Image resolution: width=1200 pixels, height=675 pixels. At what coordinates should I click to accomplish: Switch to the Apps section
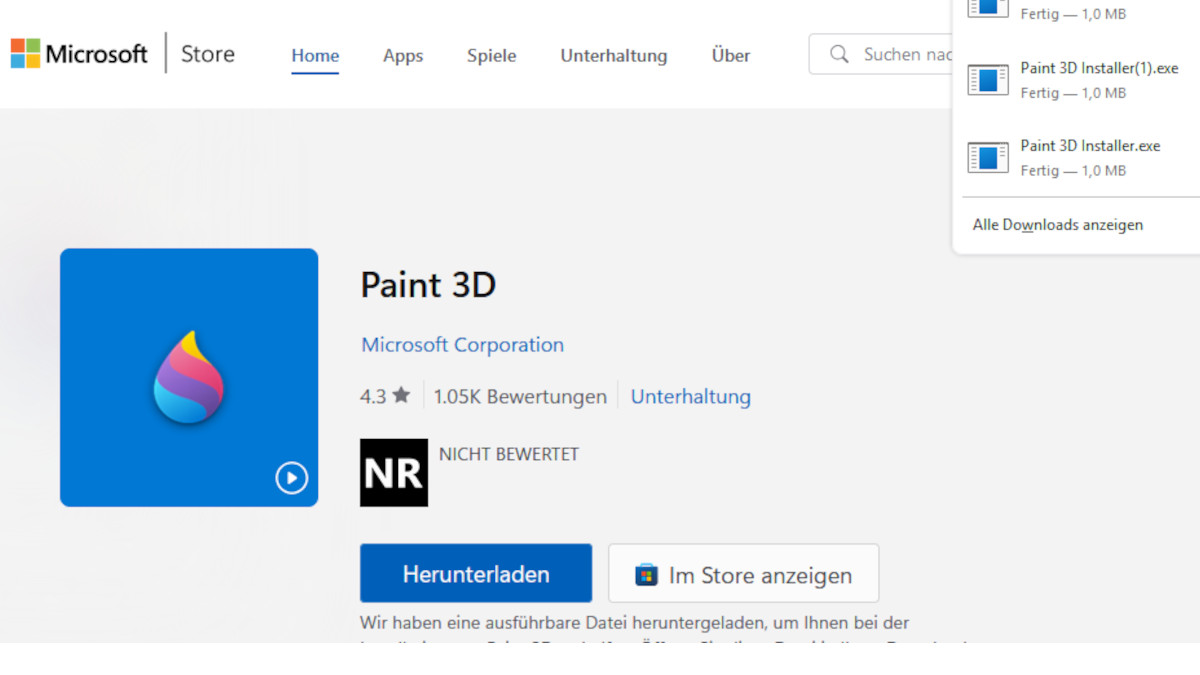(402, 56)
